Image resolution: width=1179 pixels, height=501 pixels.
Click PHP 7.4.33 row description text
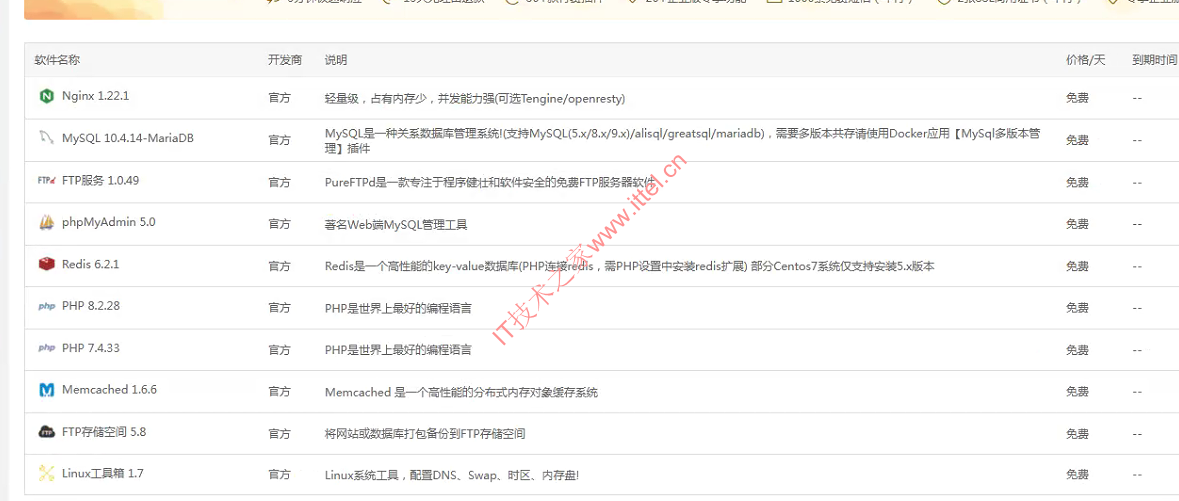pos(399,351)
